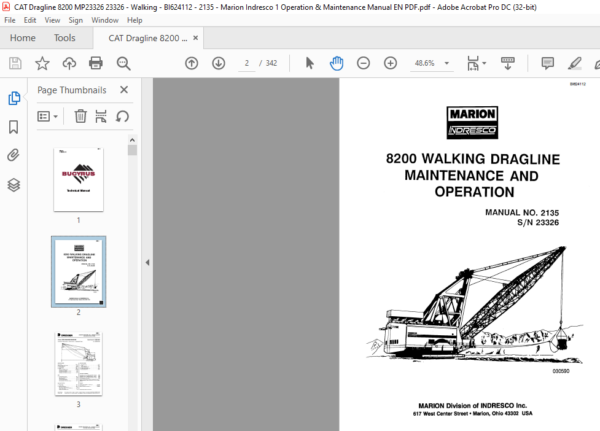Switch to the Tools tab

[64, 38]
